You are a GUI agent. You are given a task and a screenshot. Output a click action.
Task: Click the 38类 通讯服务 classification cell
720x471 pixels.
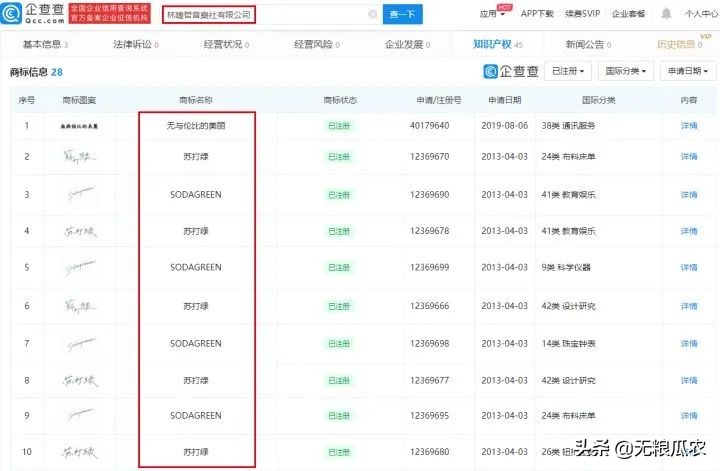click(568, 126)
